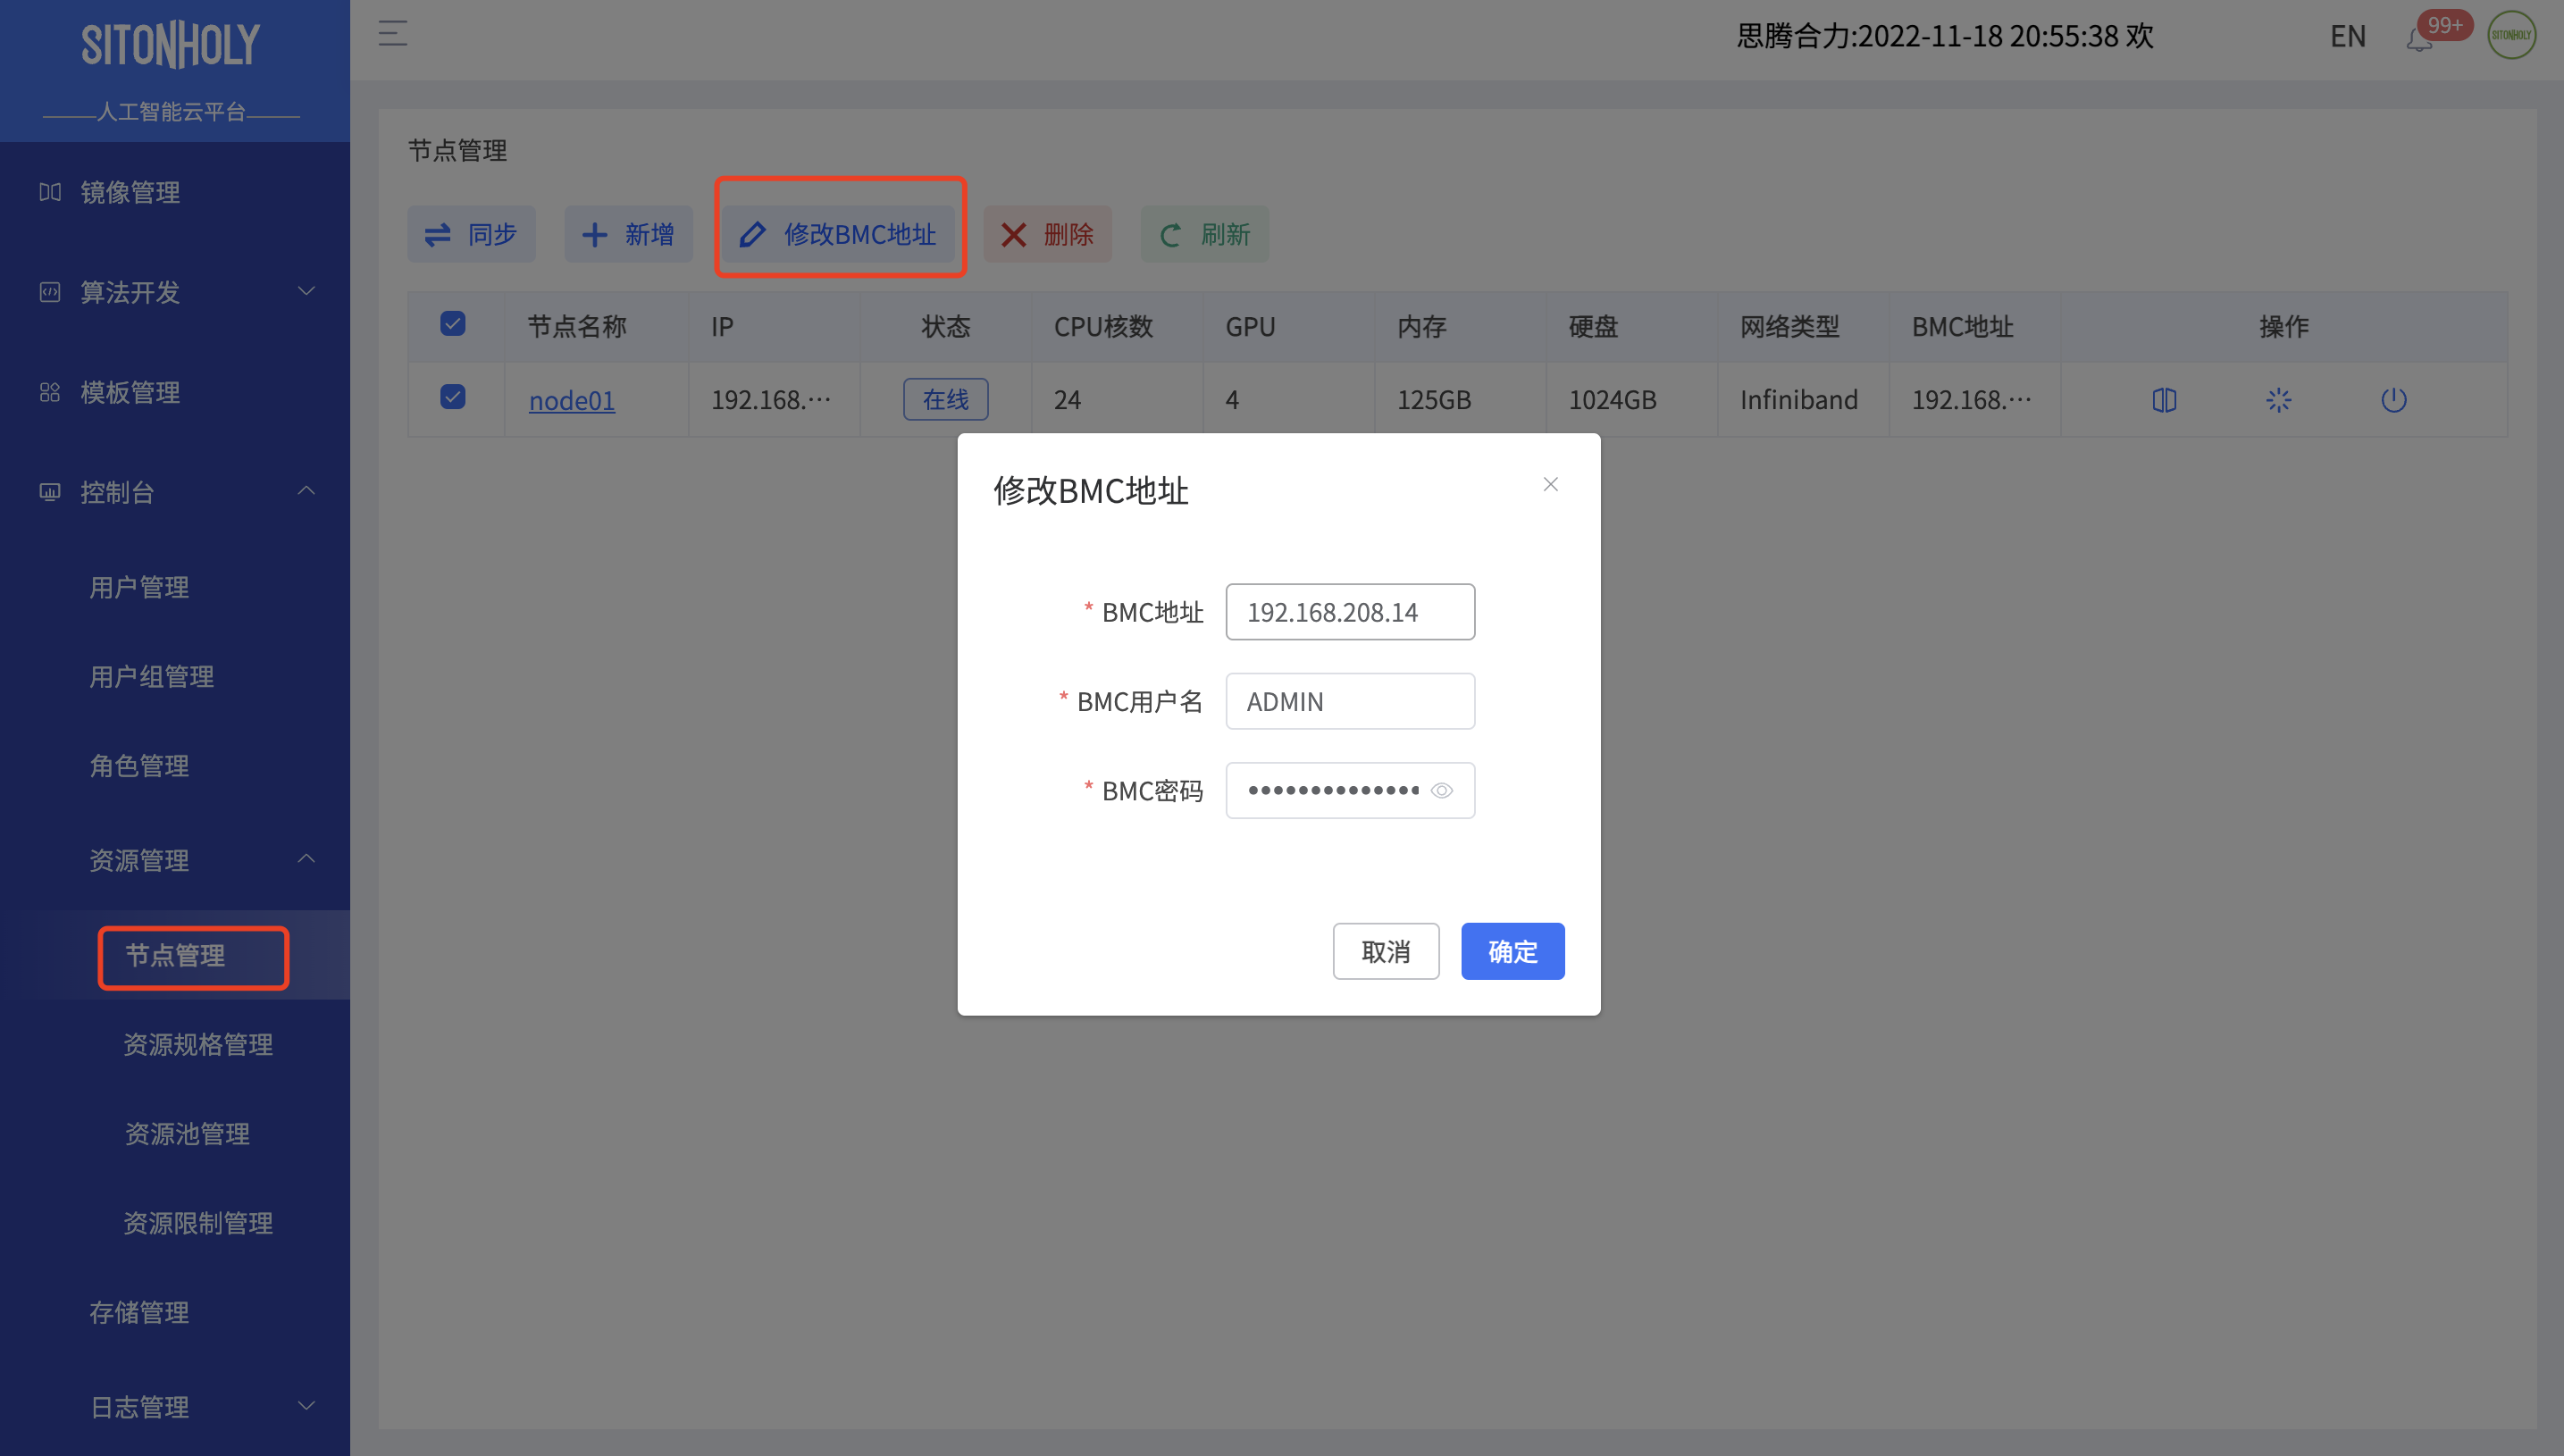Screen dimensions: 2564x1456
Task: Confirm with the 确定 button
Action: tap(1512, 951)
